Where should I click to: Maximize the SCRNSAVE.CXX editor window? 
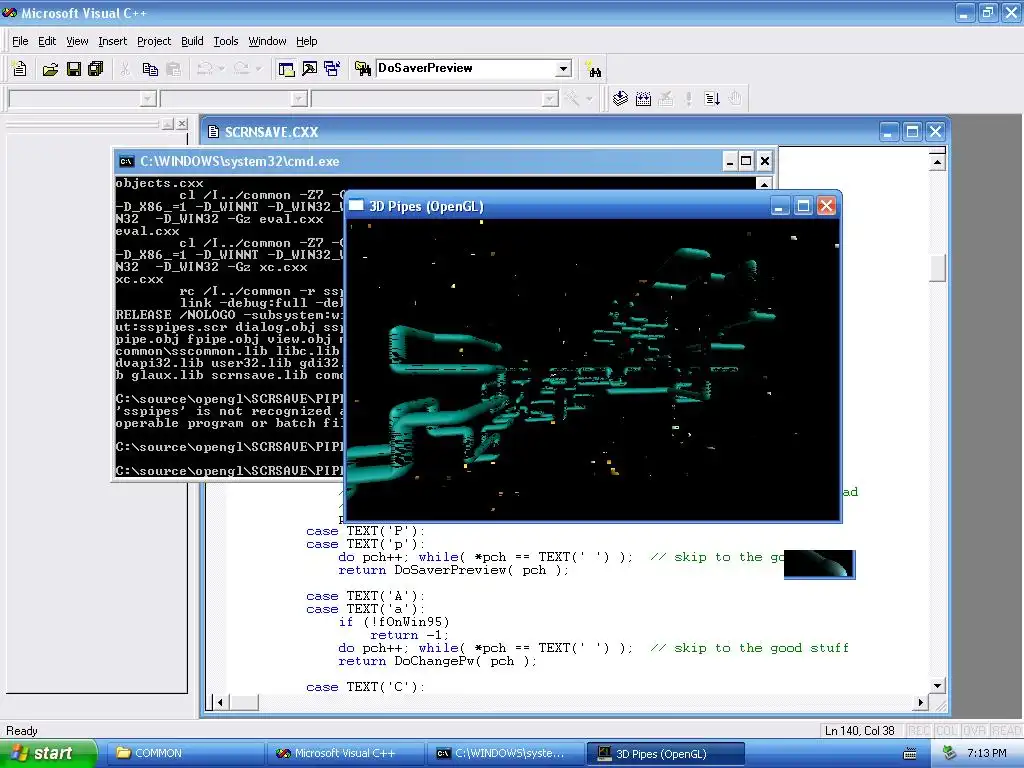click(x=912, y=132)
